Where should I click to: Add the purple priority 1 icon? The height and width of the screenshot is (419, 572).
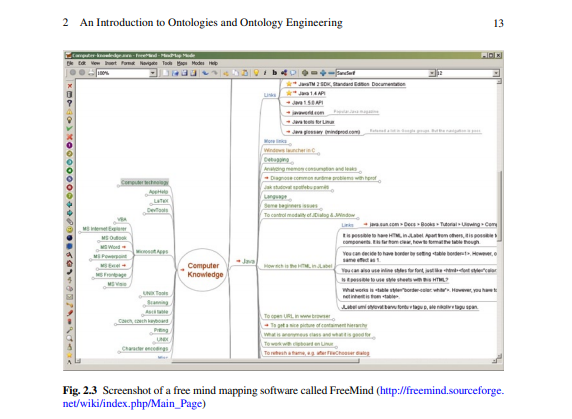(69, 145)
